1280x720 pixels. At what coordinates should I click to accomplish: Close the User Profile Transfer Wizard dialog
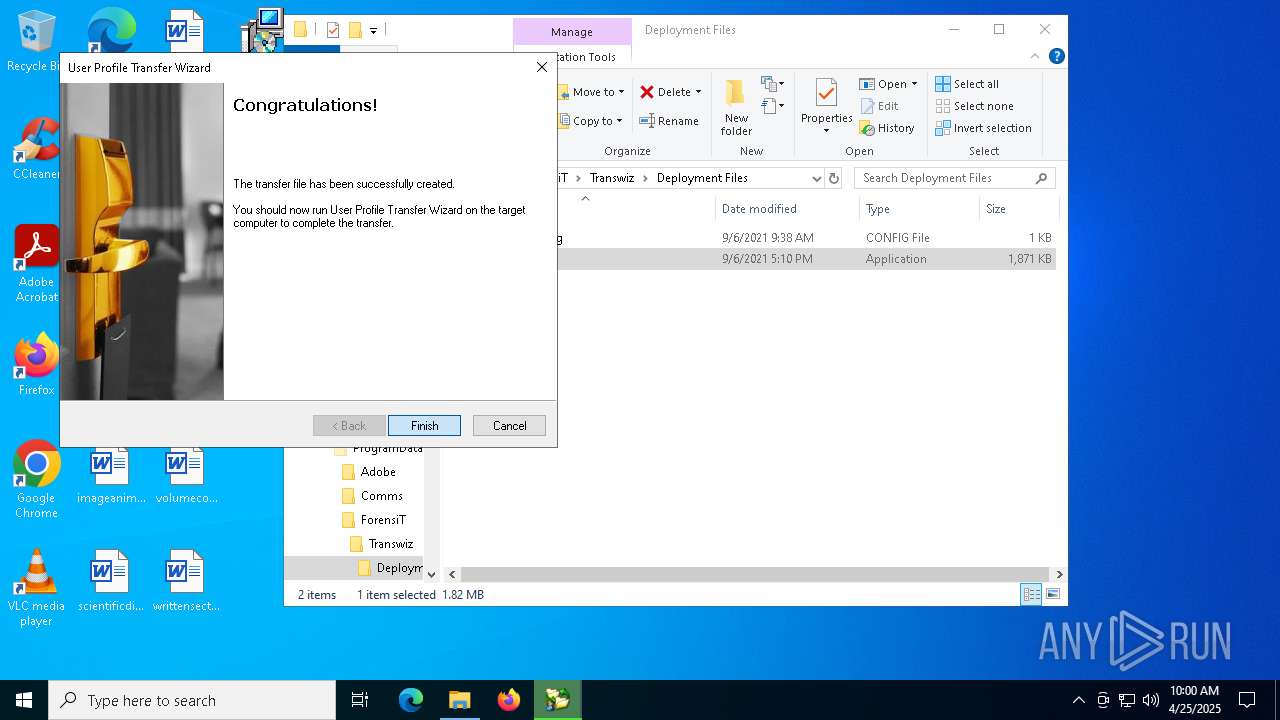pyautogui.click(x=541, y=67)
